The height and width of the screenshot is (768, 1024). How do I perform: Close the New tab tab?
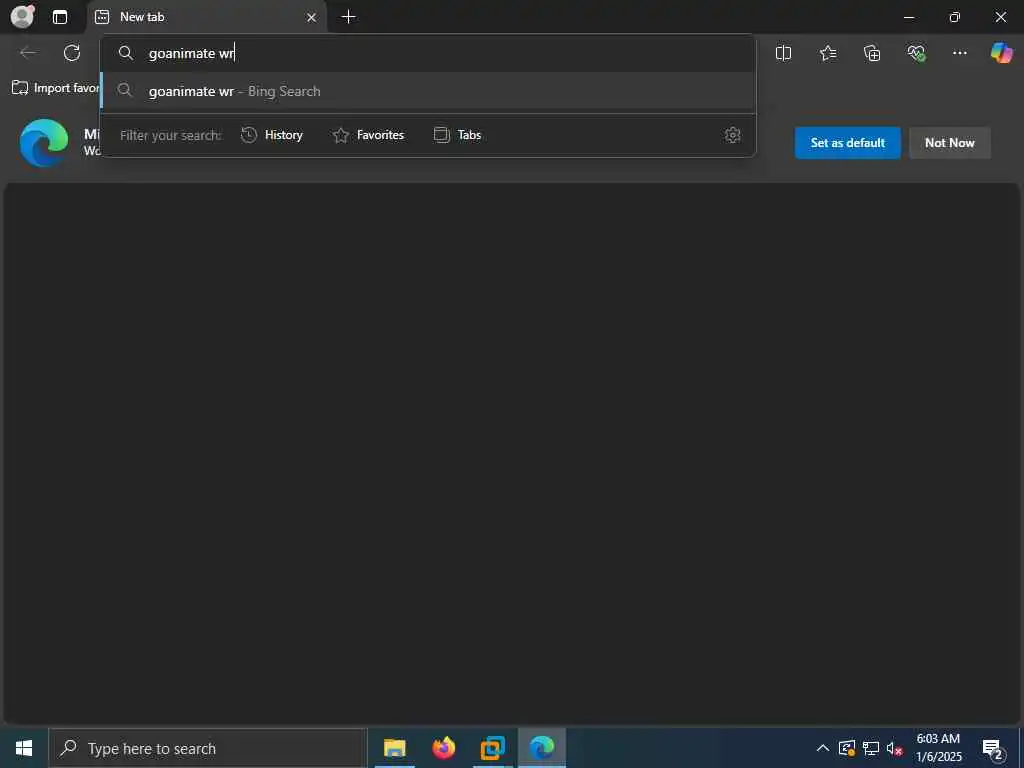pos(312,18)
